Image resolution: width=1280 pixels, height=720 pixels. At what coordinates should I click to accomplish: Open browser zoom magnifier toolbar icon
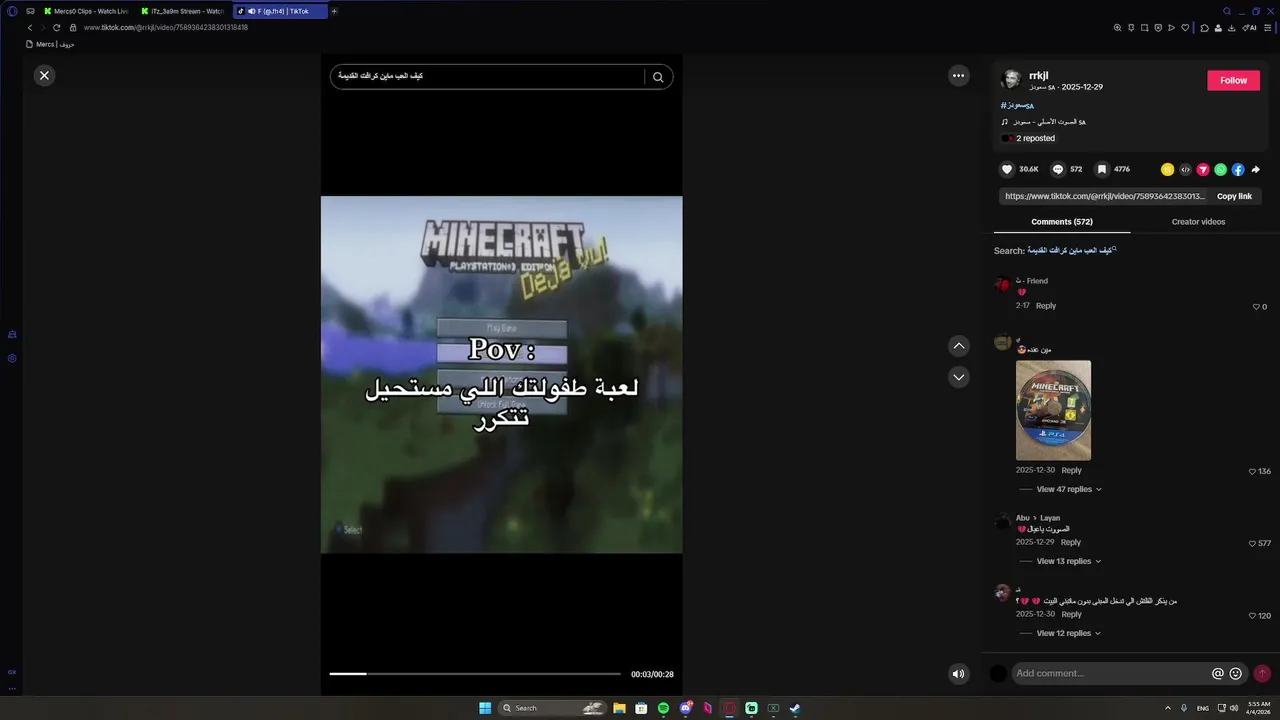click(x=1117, y=27)
